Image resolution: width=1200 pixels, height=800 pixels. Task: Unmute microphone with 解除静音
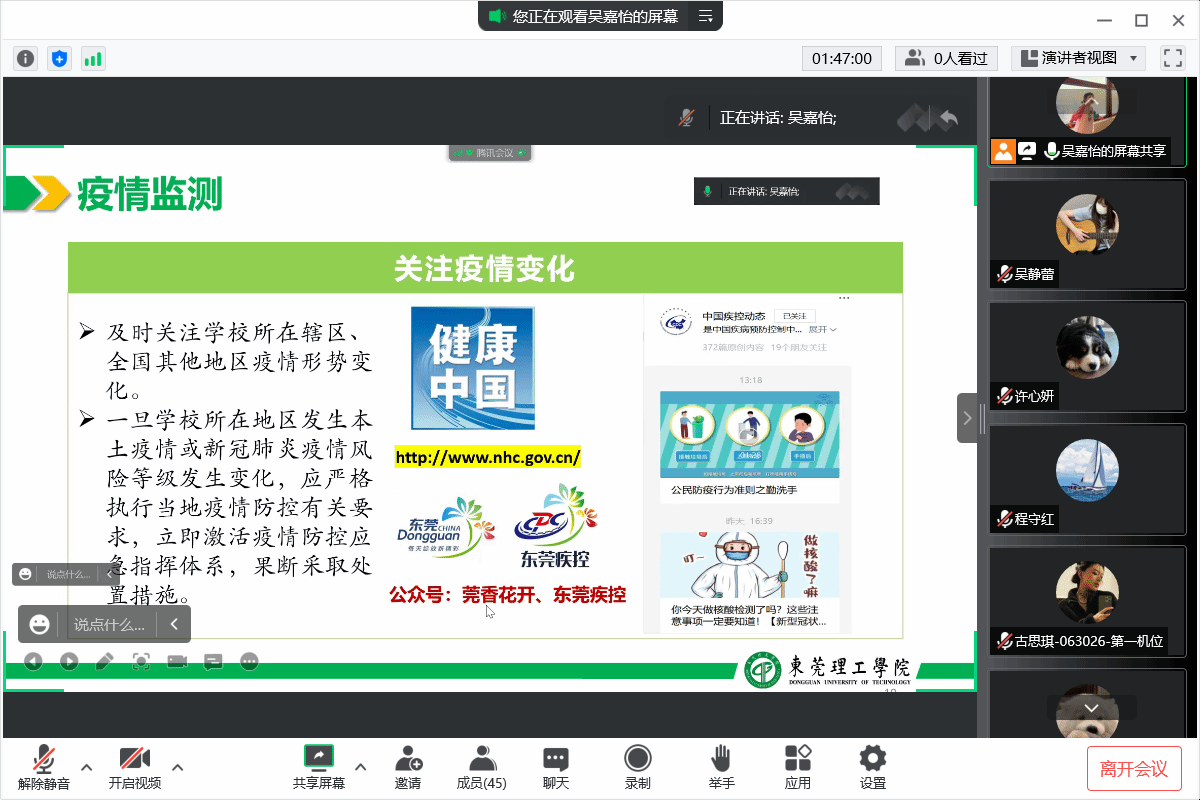click(x=44, y=767)
